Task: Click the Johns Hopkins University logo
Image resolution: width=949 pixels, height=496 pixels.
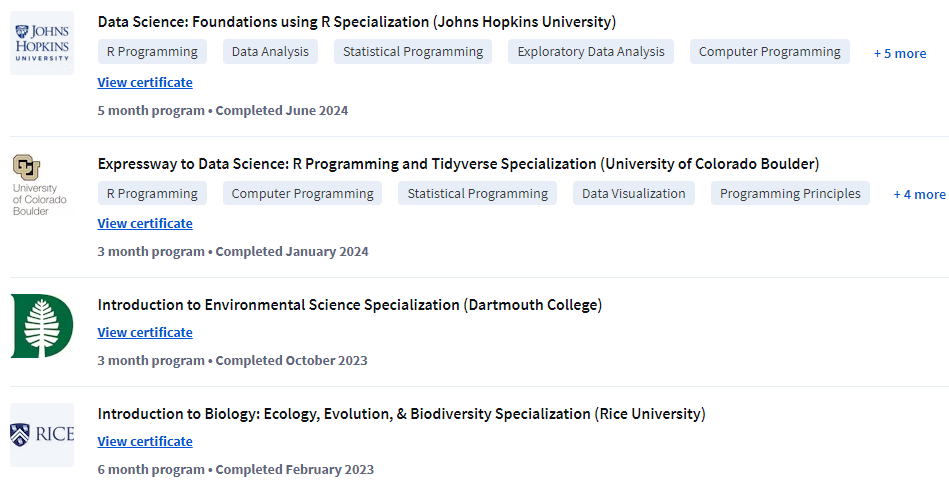Action: [42, 43]
